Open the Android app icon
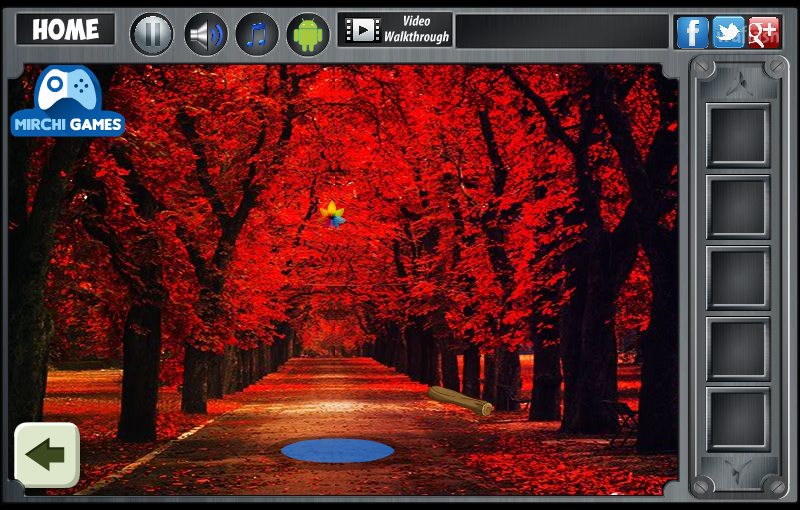800x510 pixels. pos(308,34)
